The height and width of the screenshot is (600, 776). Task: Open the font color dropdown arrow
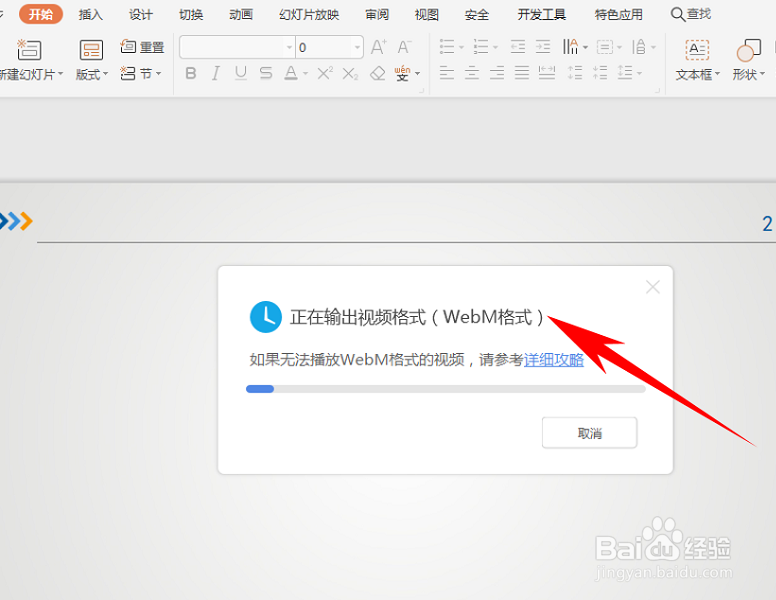click(305, 74)
